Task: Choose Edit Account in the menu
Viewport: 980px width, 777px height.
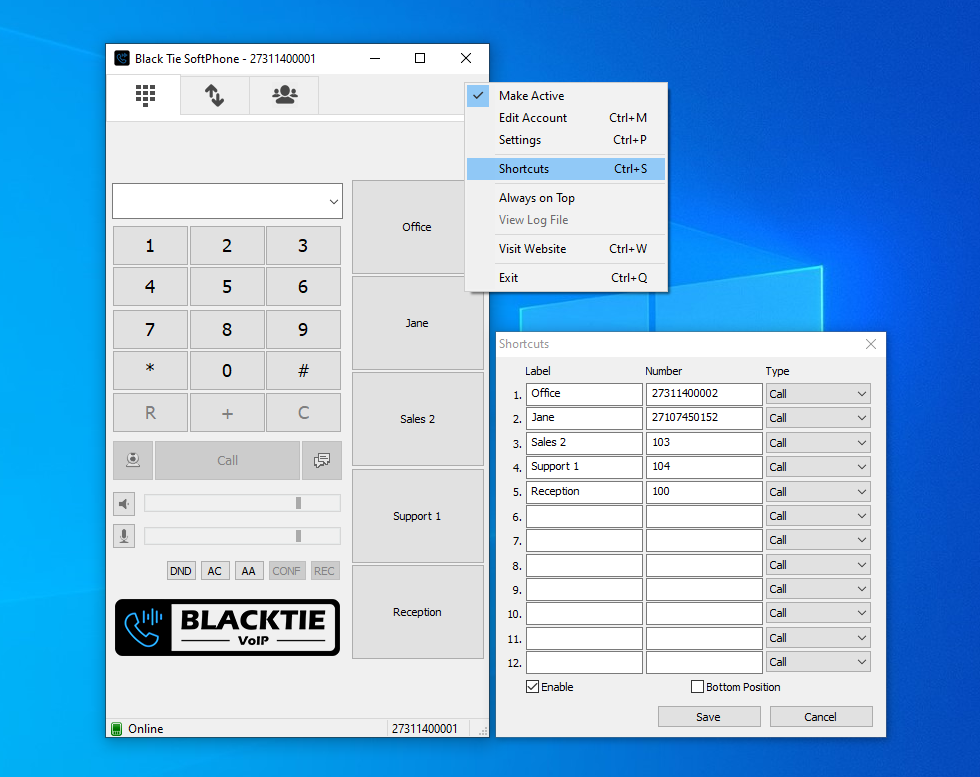Action: point(533,118)
